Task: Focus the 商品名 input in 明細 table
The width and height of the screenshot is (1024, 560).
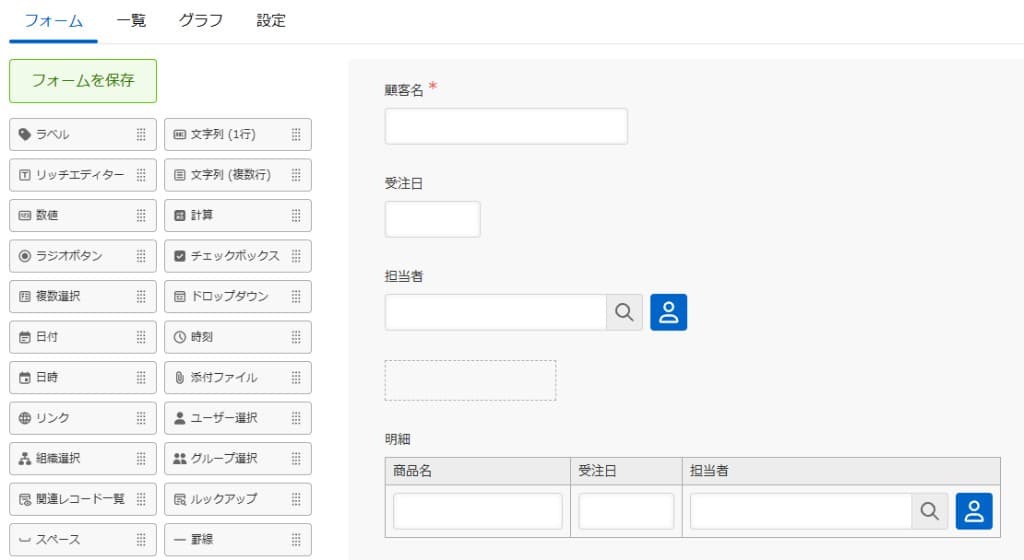Action: pyautogui.click(x=477, y=510)
